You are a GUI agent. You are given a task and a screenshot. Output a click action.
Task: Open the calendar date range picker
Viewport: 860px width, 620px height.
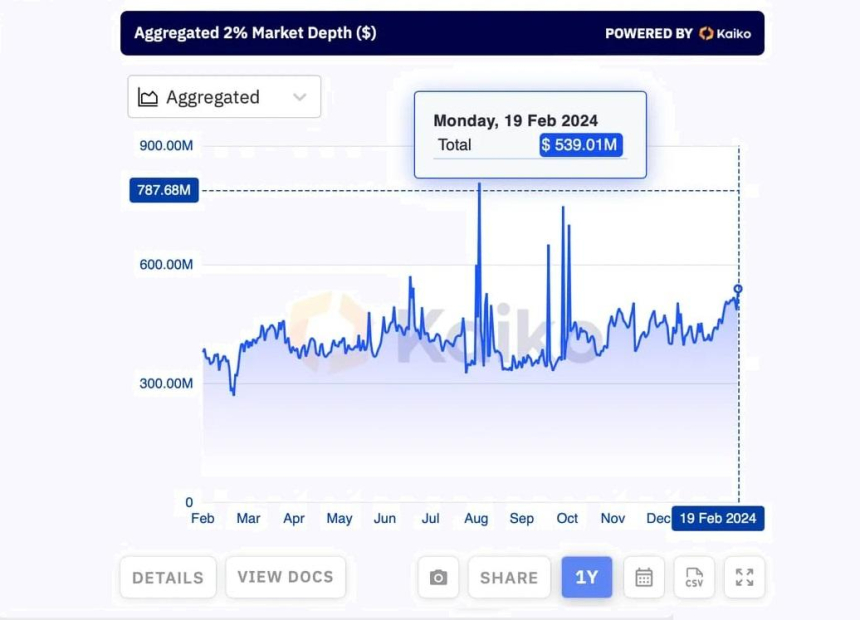(644, 578)
